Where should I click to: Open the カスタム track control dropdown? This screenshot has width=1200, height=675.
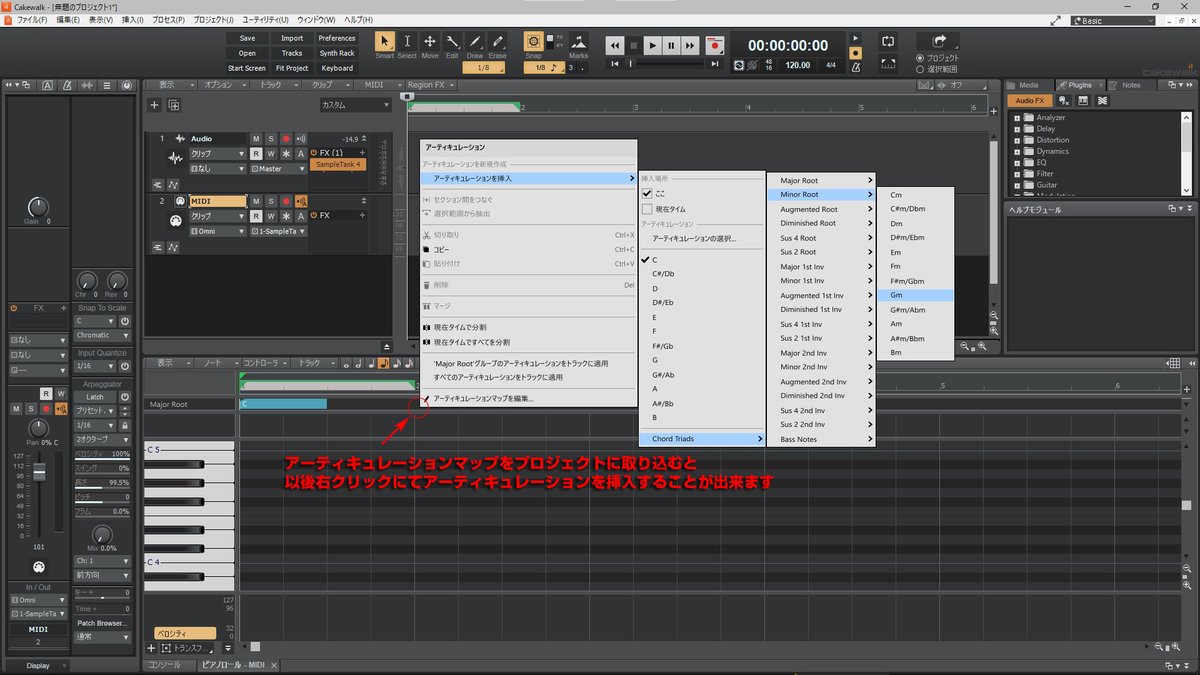coord(355,105)
